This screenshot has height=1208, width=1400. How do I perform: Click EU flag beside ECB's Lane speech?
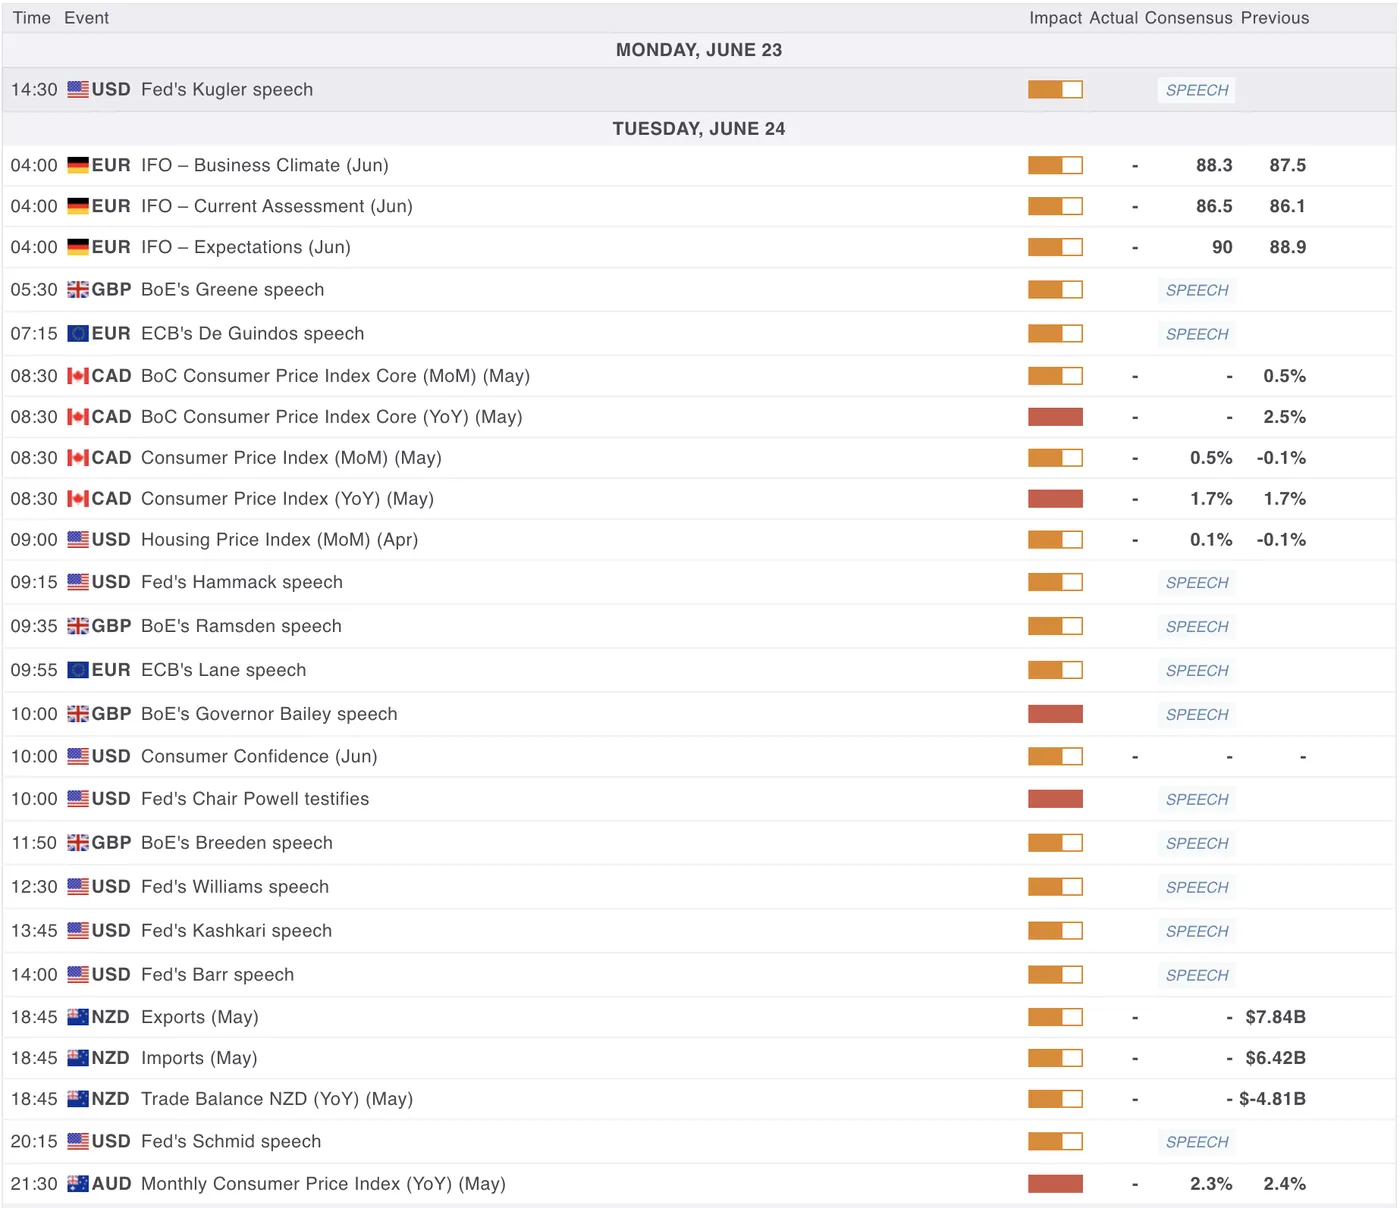[78, 670]
